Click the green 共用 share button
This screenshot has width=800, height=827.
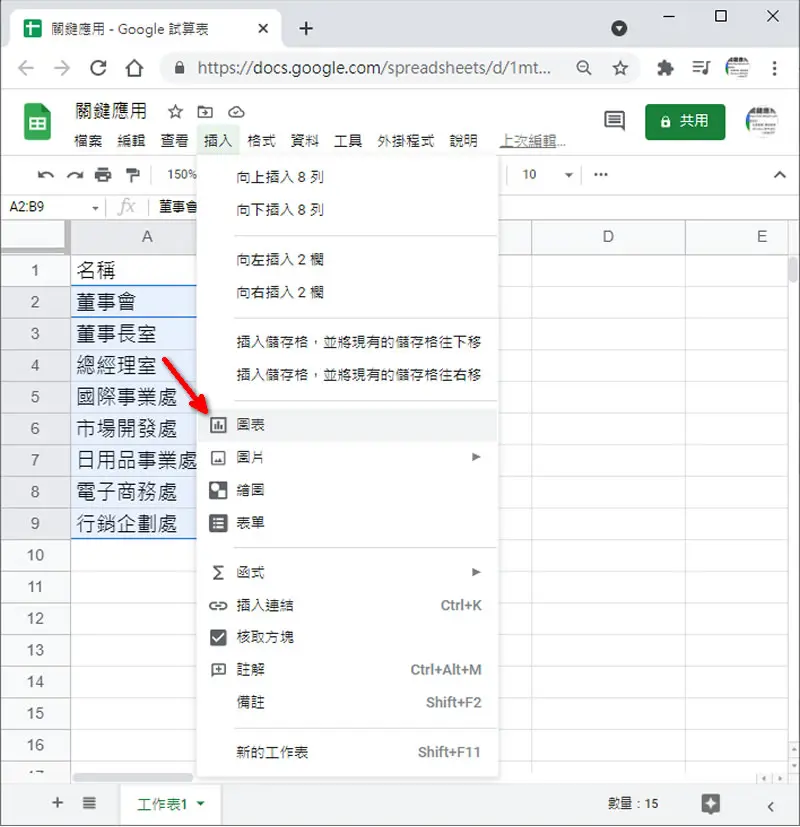(685, 122)
